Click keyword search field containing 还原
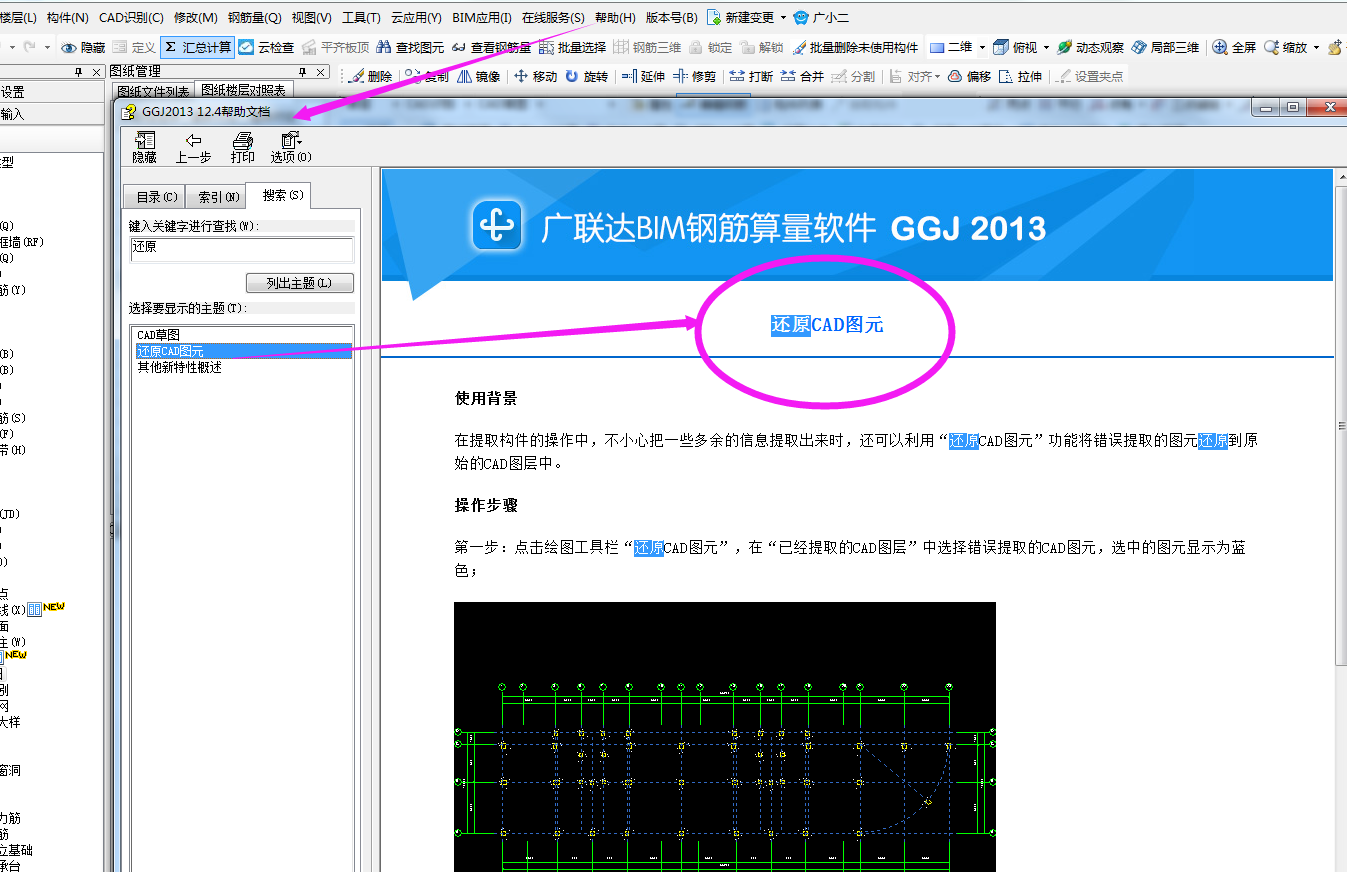Viewport: 1347px width, 872px height. click(x=242, y=249)
